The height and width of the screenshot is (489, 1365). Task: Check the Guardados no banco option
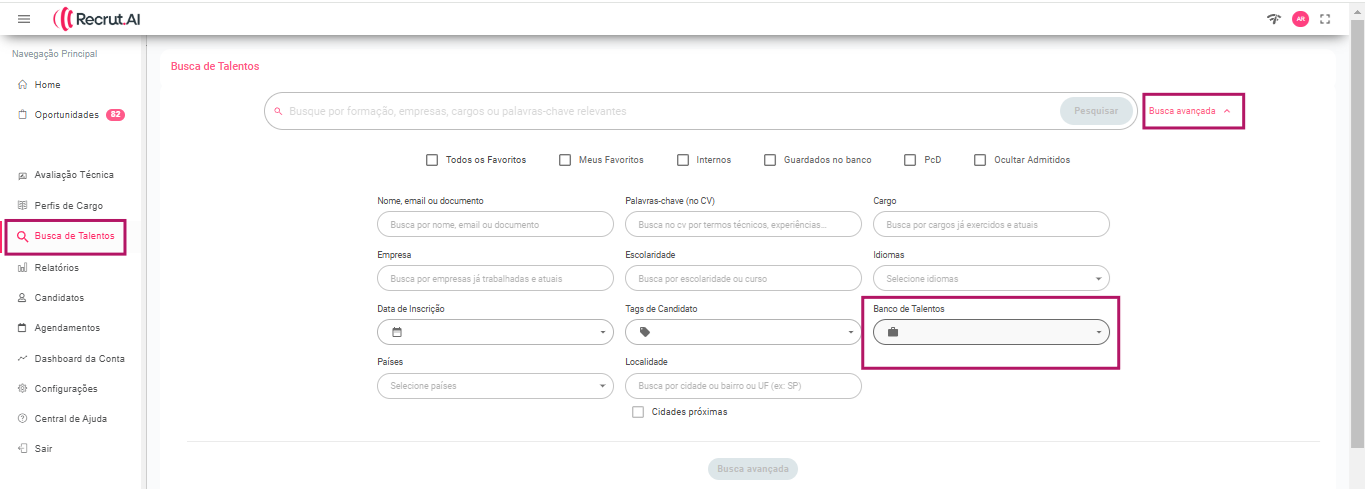tap(770, 160)
